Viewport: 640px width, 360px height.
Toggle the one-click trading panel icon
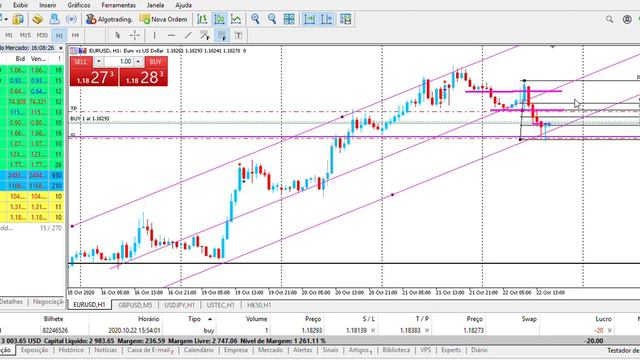[74, 51]
